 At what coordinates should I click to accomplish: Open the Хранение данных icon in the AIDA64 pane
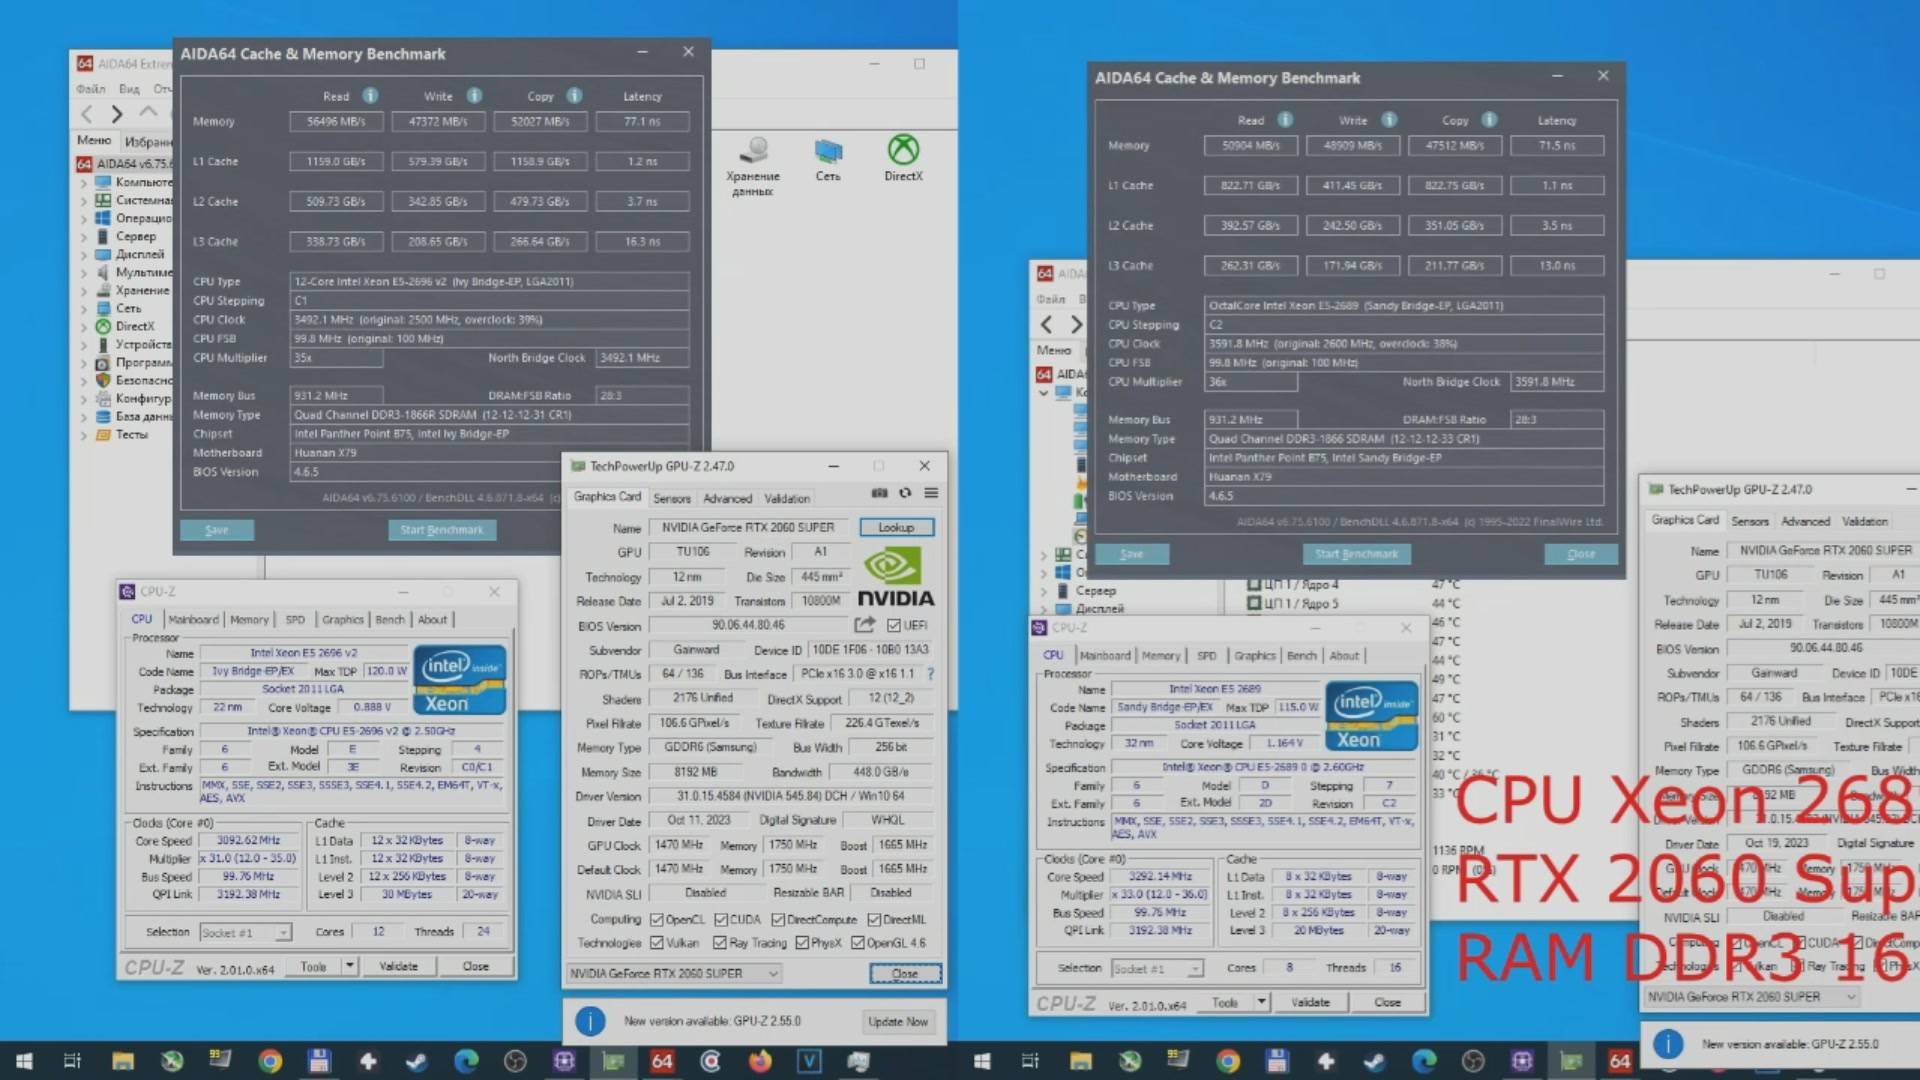(753, 165)
